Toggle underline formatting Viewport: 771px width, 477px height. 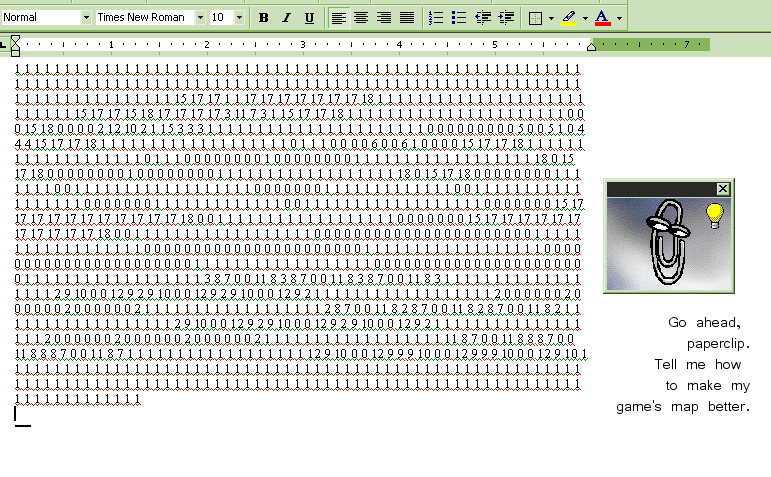coord(309,18)
